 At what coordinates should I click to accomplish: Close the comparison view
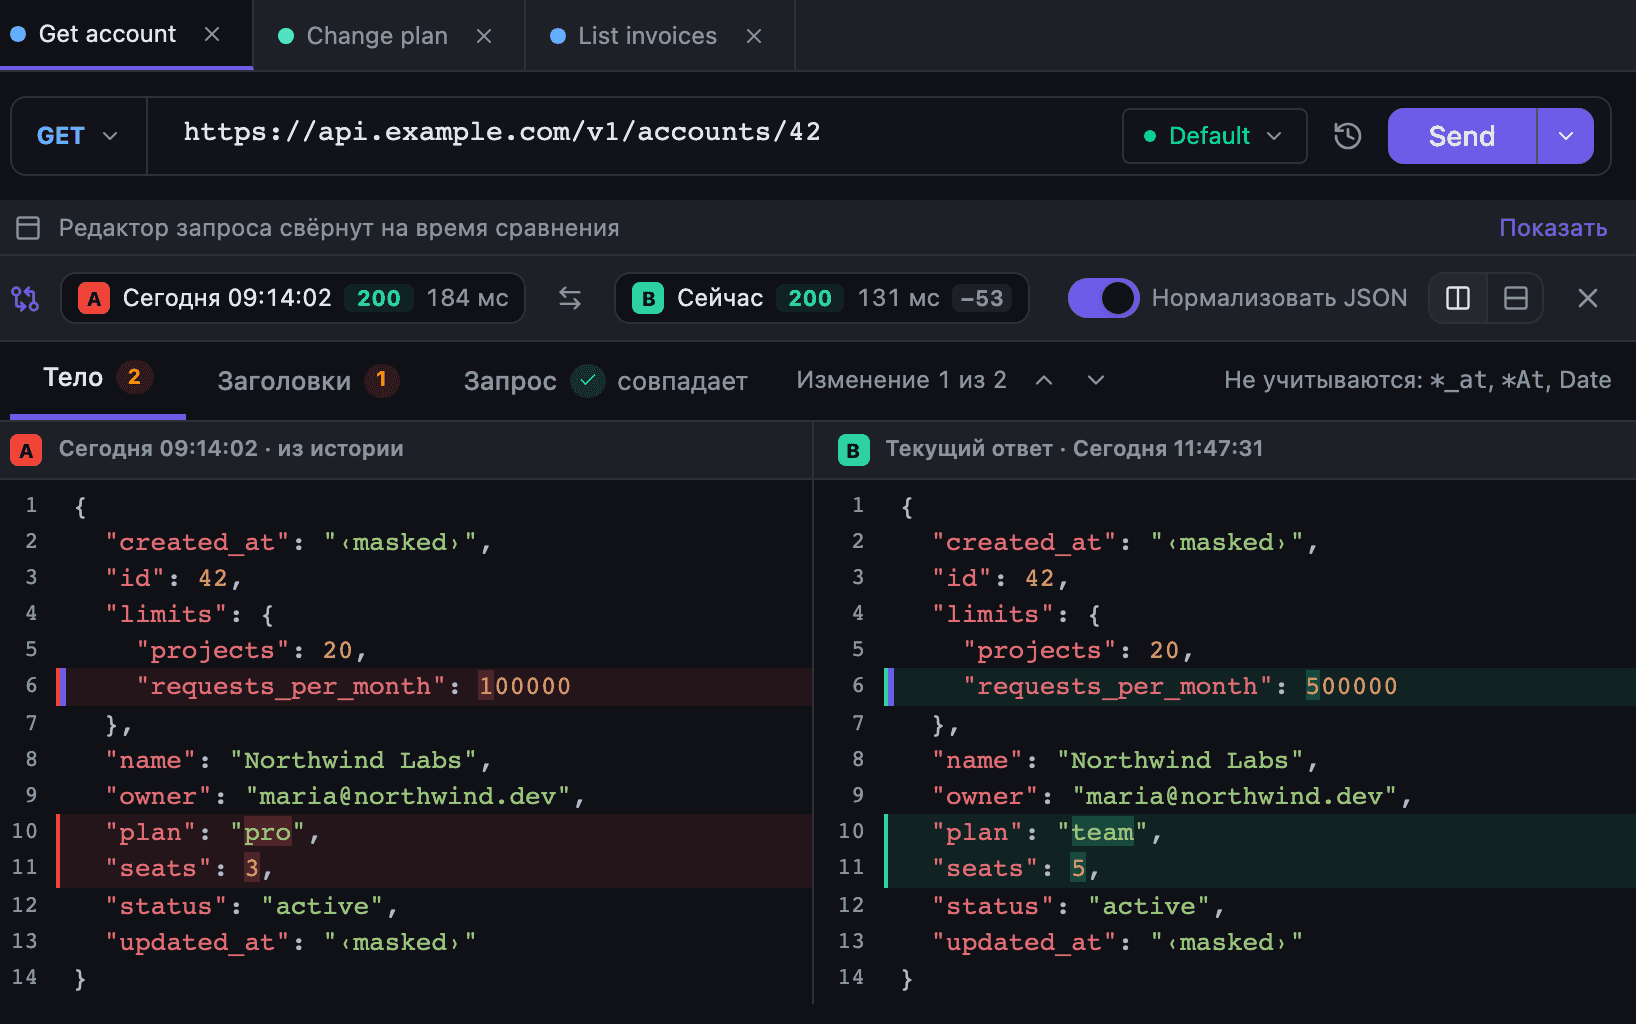point(1588,298)
